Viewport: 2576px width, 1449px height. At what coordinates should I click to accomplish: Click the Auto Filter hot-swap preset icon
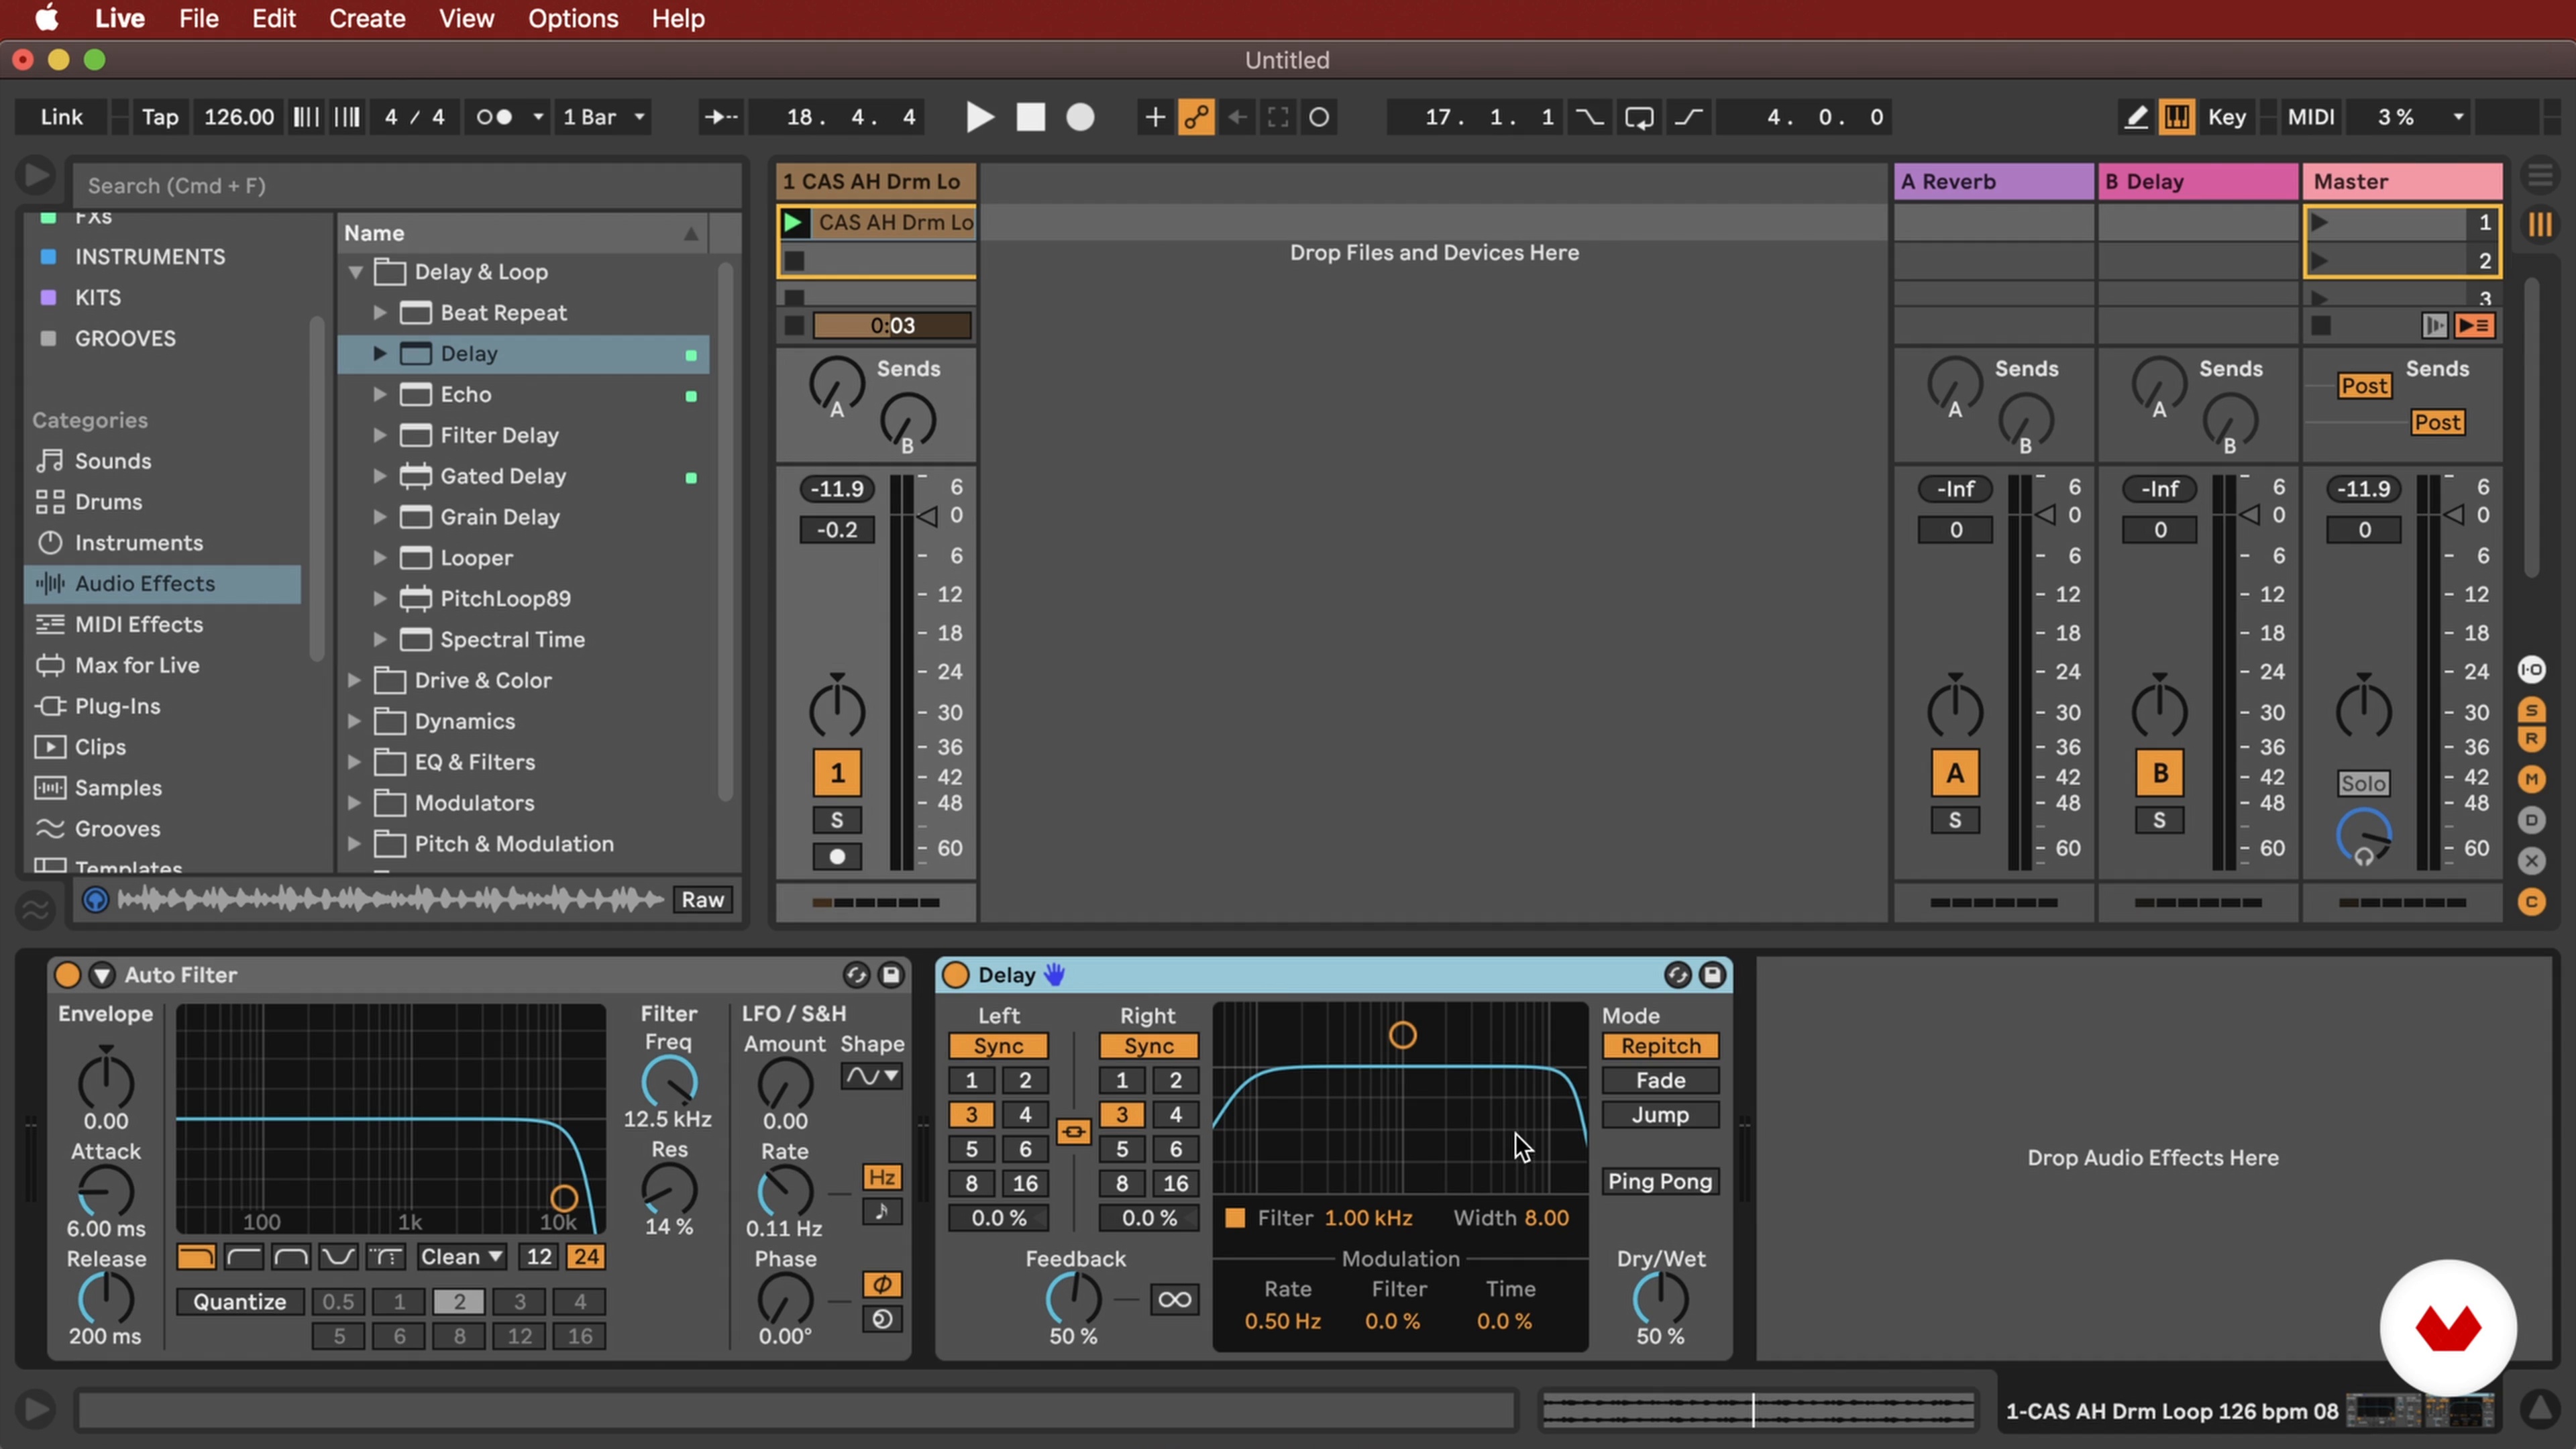coord(856,975)
